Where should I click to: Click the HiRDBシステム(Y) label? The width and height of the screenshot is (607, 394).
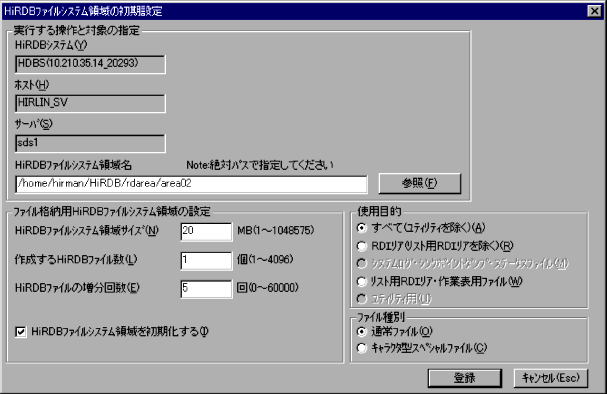click(x=51, y=45)
